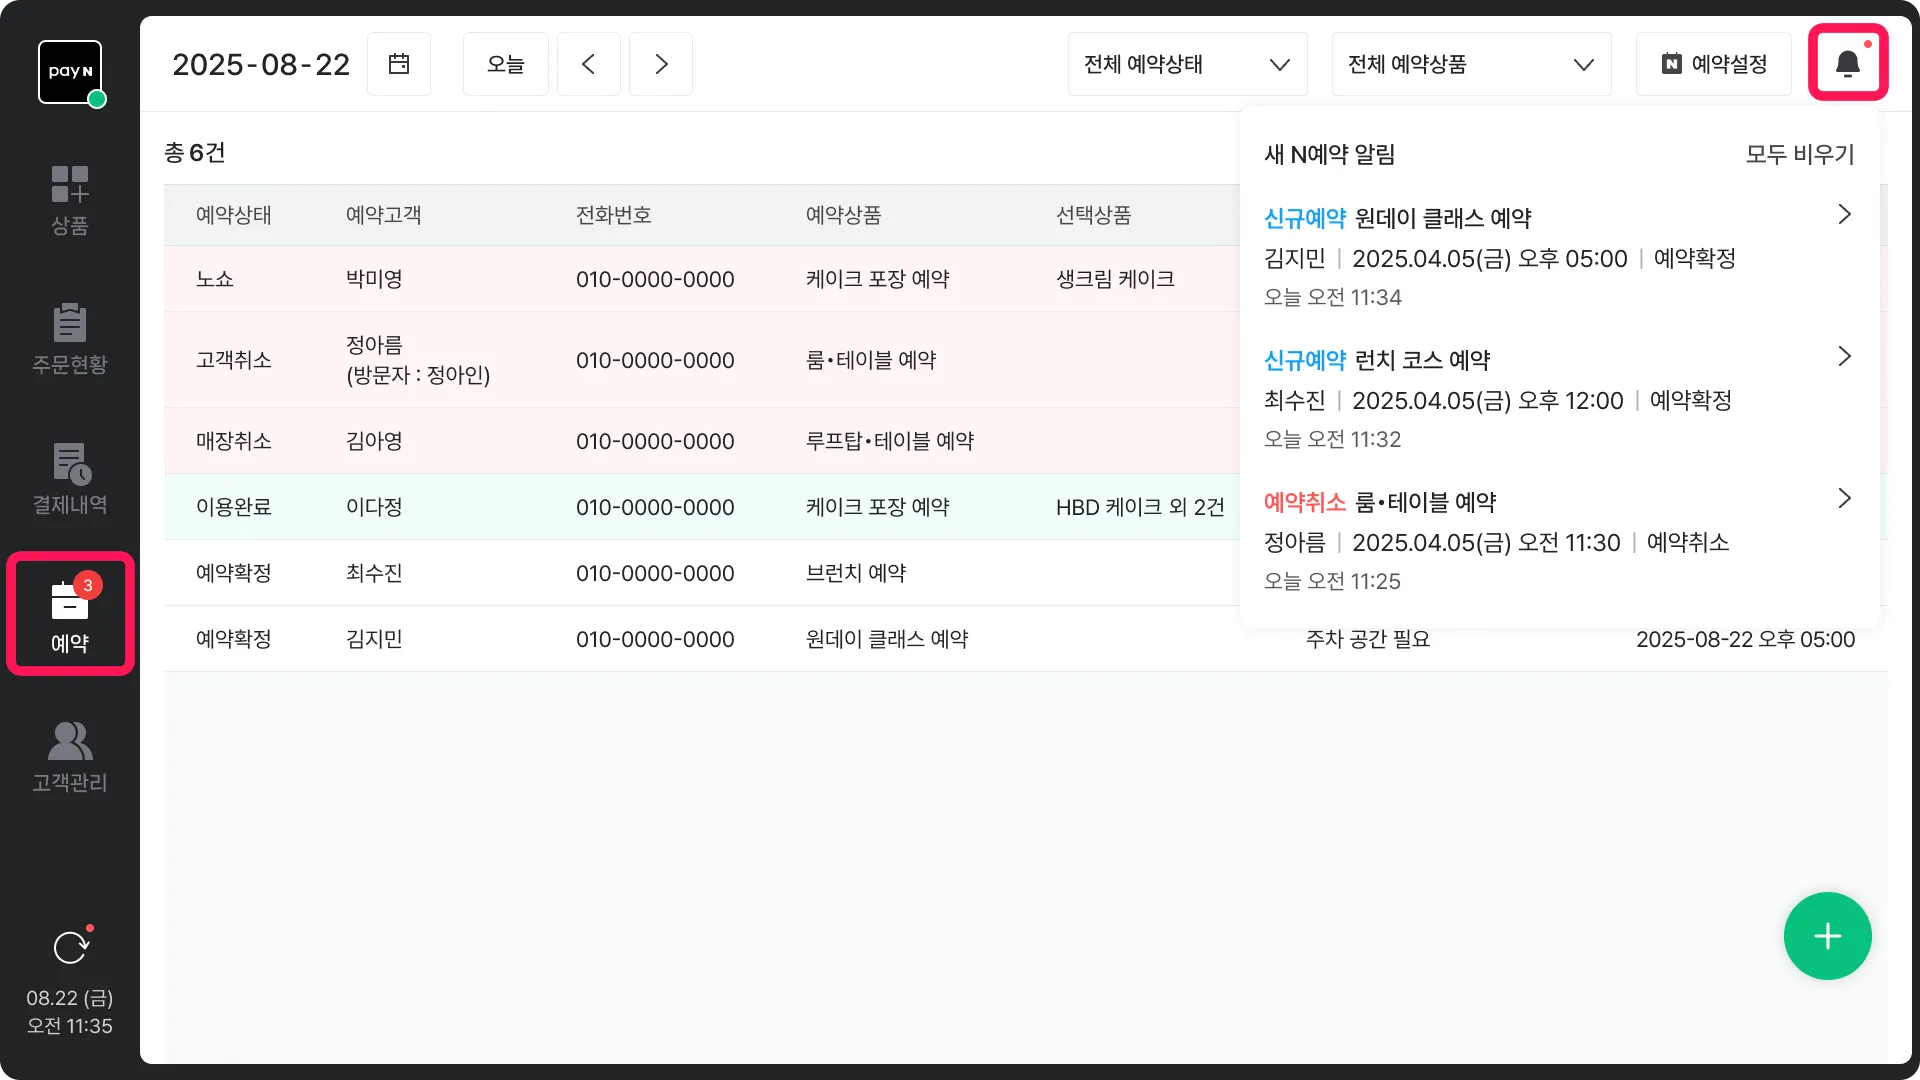The height and width of the screenshot is (1080, 1920).
Task: Open the 예약 sidebar menu
Action: point(70,614)
